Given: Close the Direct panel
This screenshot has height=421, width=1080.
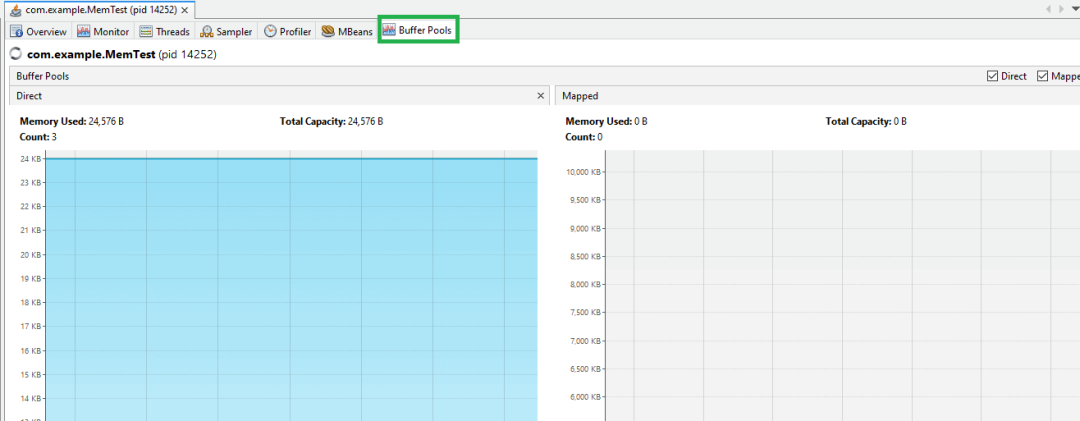Looking at the screenshot, I should point(541,96).
